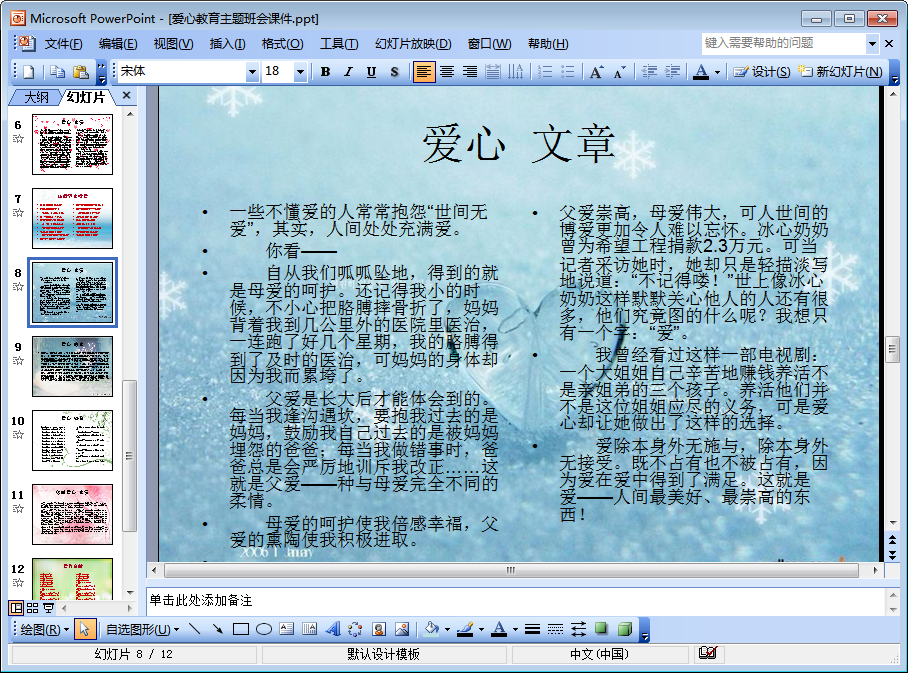Click the Paste clipboard icon
Image resolution: width=908 pixels, height=673 pixels.
click(x=80, y=72)
